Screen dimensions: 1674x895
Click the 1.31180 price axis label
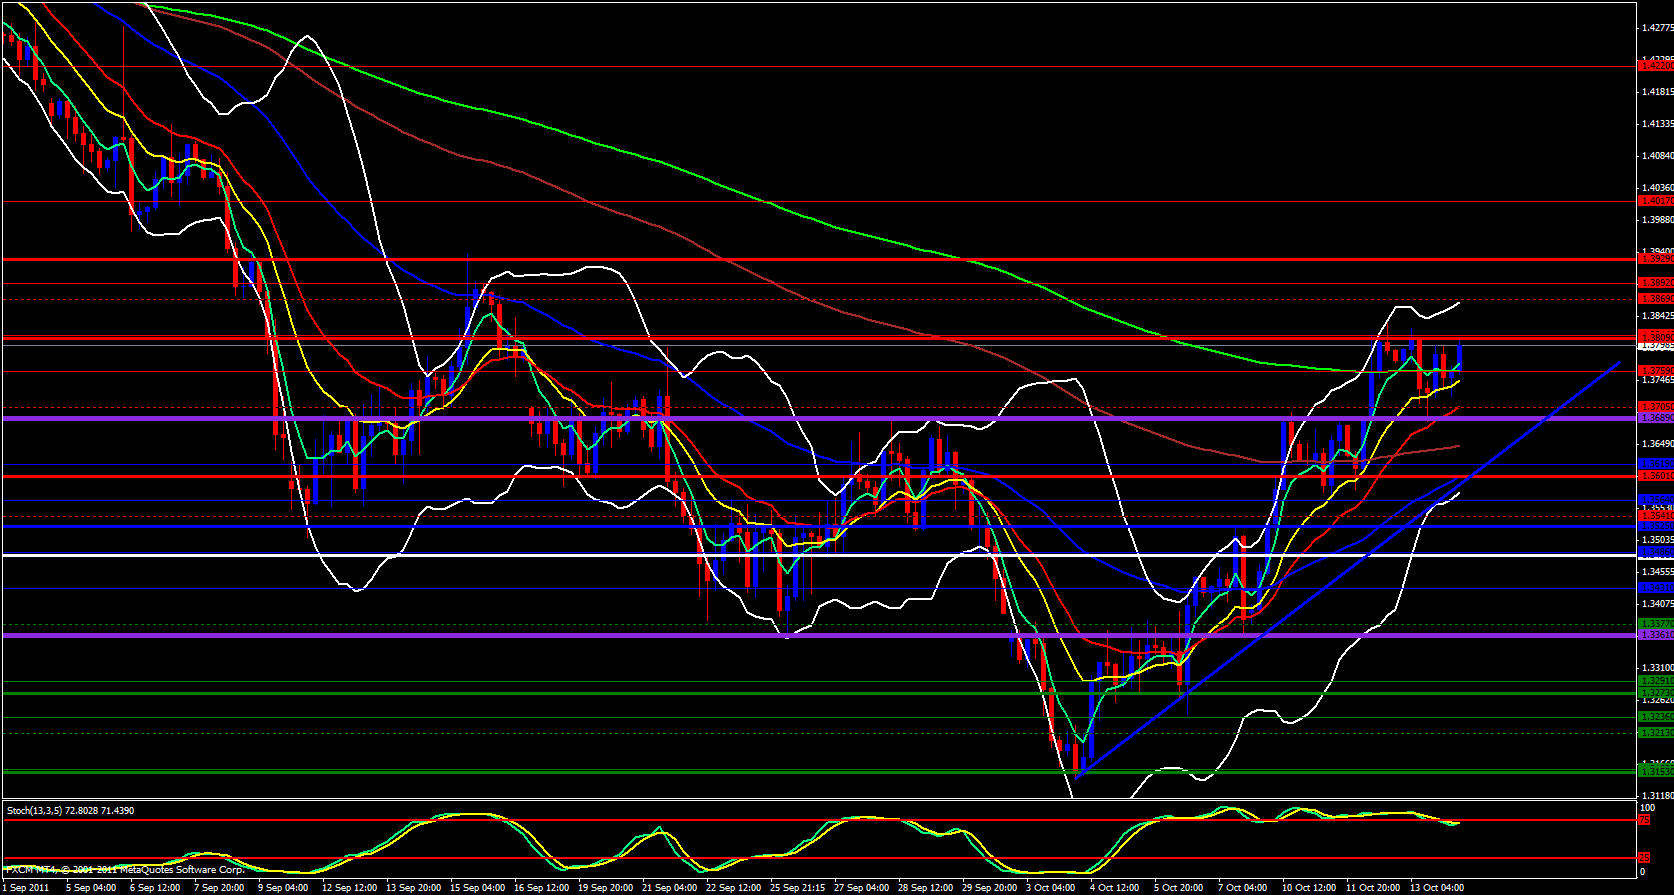(x=1657, y=796)
